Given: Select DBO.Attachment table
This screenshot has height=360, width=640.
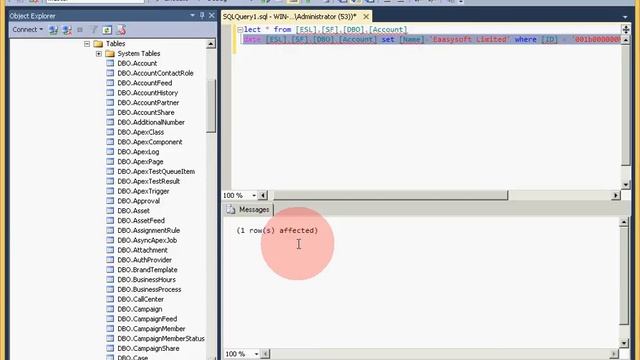Looking at the screenshot, I should coord(142,250).
